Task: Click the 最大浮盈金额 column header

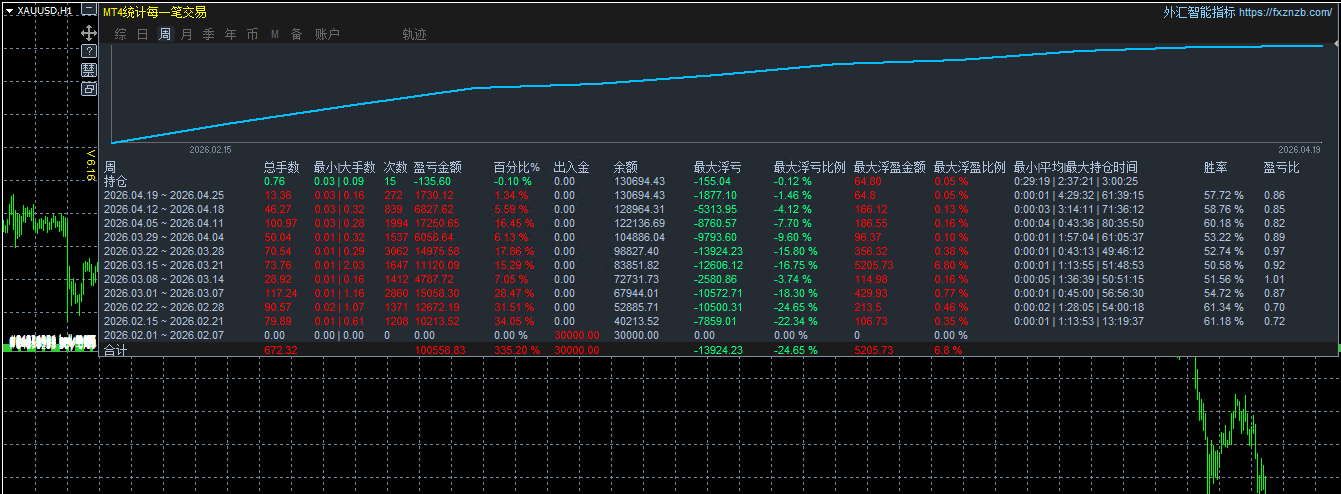Action: tap(890, 167)
